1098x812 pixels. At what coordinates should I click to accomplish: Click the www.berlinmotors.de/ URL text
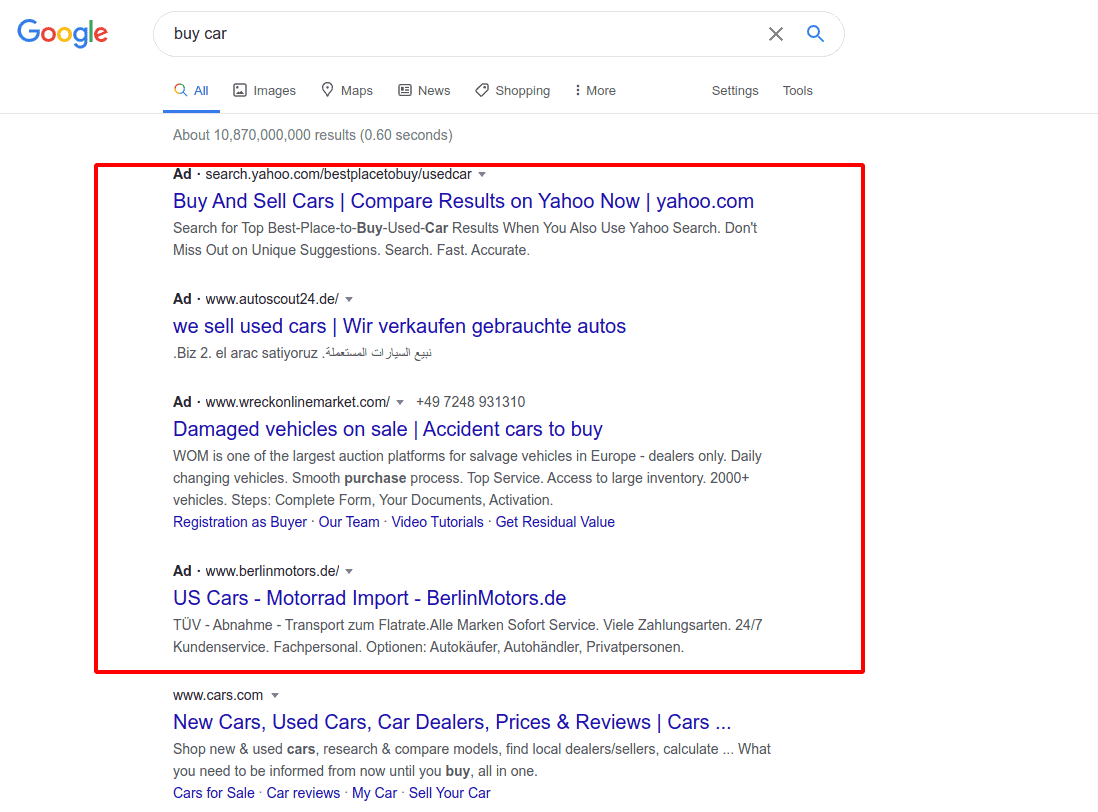click(x=272, y=571)
